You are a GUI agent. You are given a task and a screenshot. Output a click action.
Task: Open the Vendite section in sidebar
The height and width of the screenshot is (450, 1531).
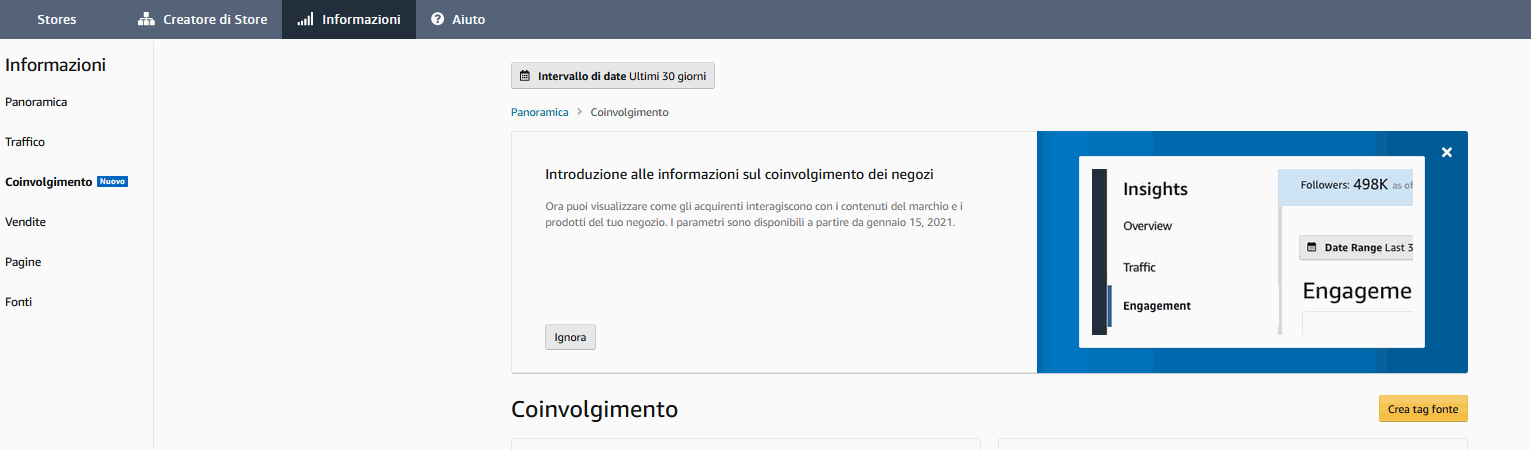(25, 222)
